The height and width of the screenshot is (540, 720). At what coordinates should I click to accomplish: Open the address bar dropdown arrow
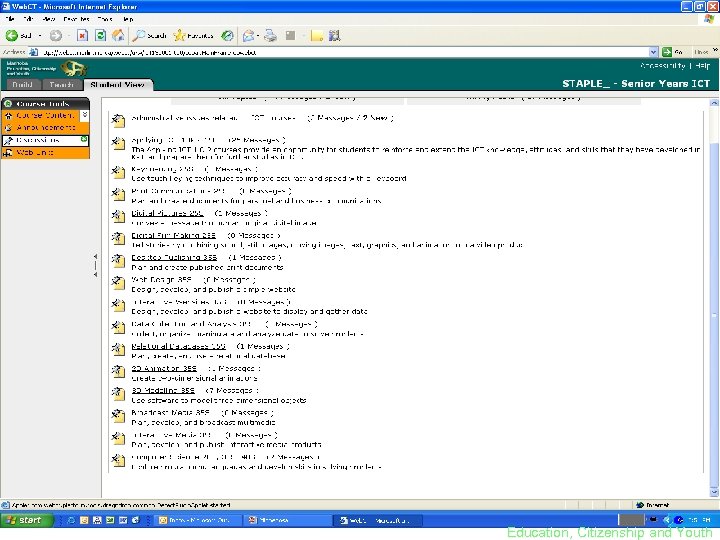(653, 52)
